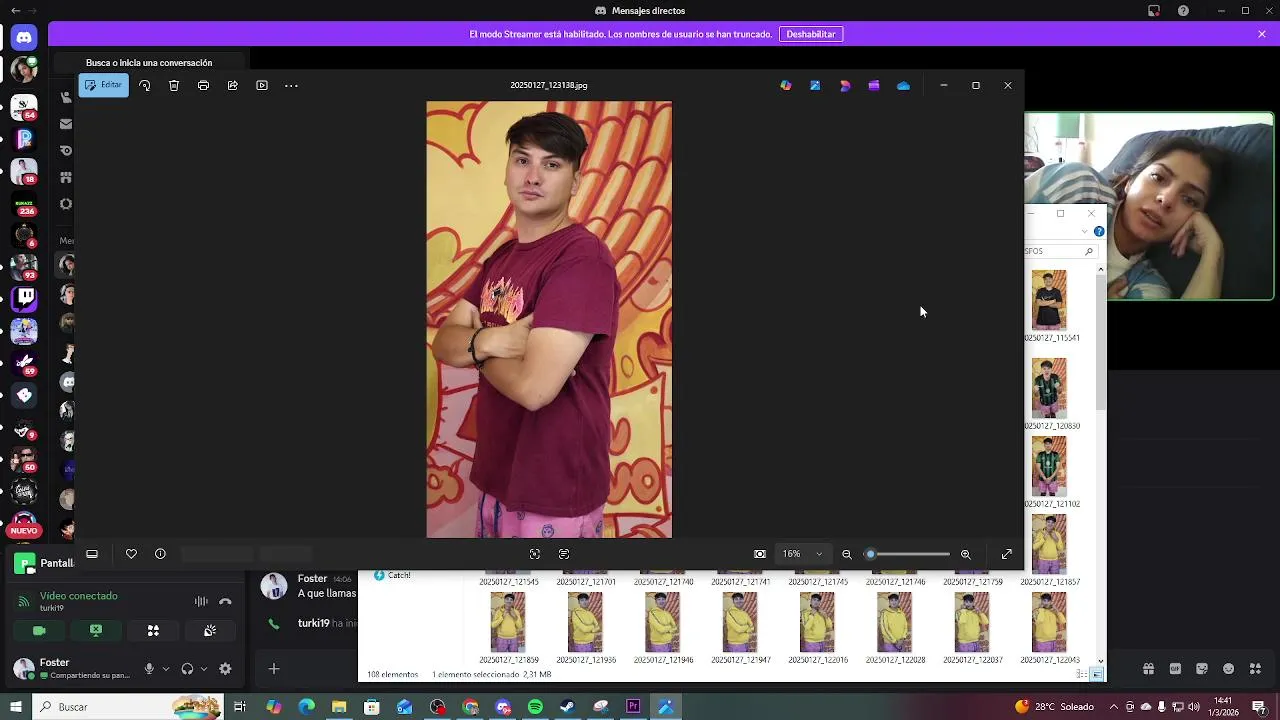Rotate the photo using the rotate icon
1280x720 pixels.
(x=145, y=86)
